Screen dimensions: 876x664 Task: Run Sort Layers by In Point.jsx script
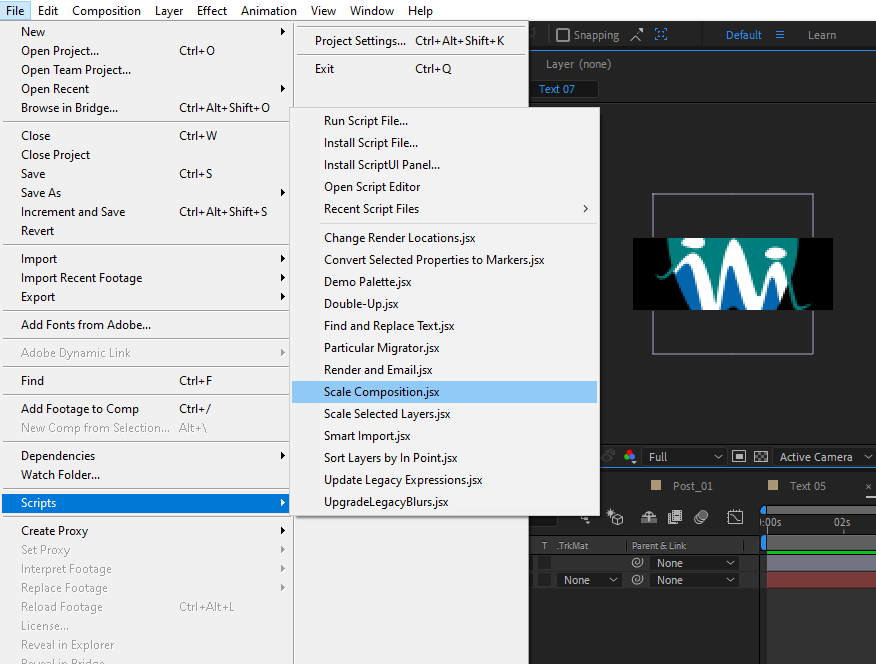[x=444, y=458]
